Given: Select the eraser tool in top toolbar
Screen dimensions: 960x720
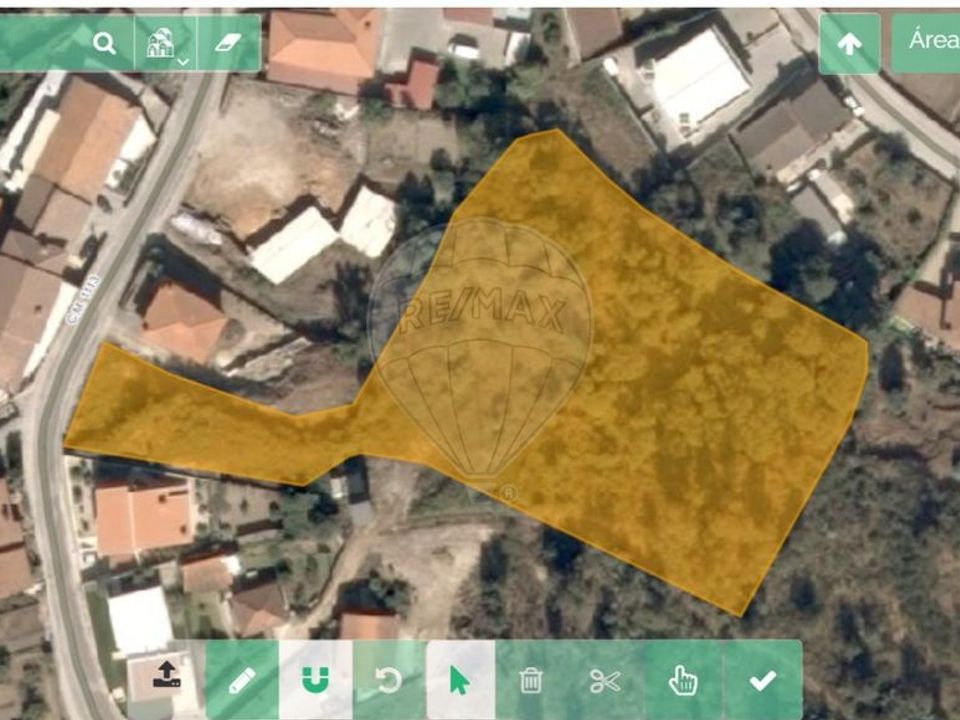Looking at the screenshot, I should [229, 43].
